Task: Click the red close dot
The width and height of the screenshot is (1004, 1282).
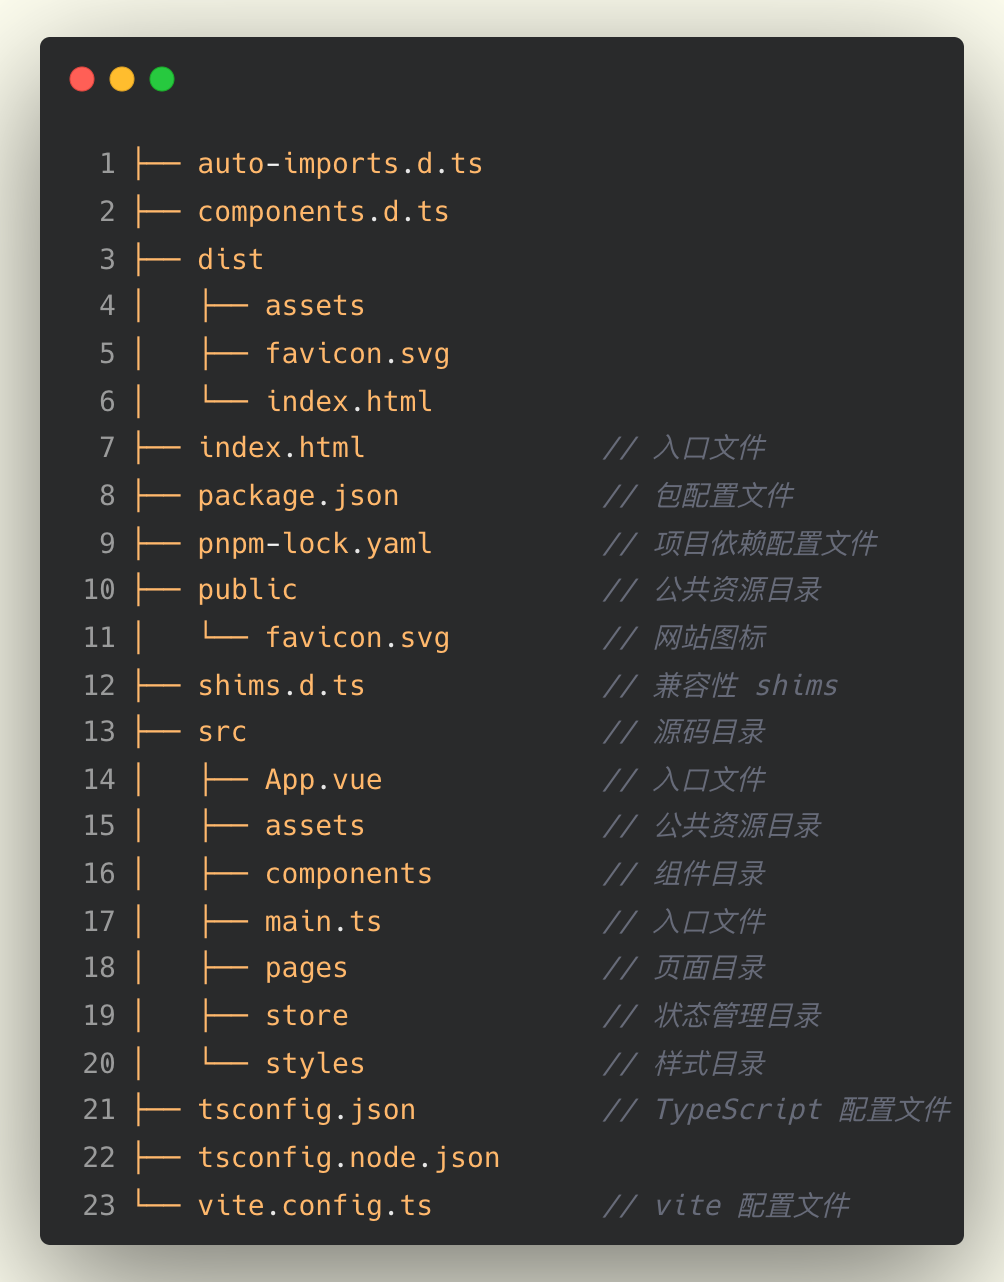Action: pyautogui.click(x=82, y=79)
